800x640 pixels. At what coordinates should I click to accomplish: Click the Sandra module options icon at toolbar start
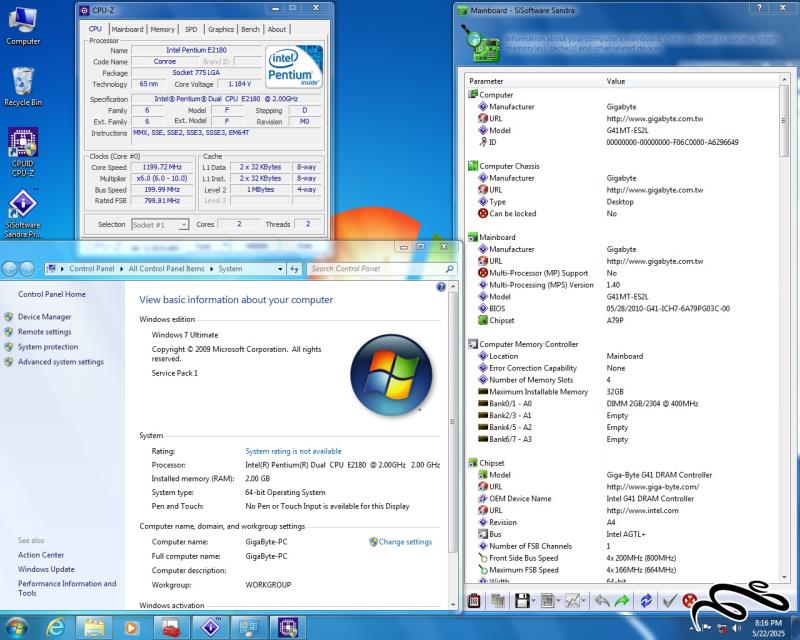pyautogui.click(x=474, y=601)
